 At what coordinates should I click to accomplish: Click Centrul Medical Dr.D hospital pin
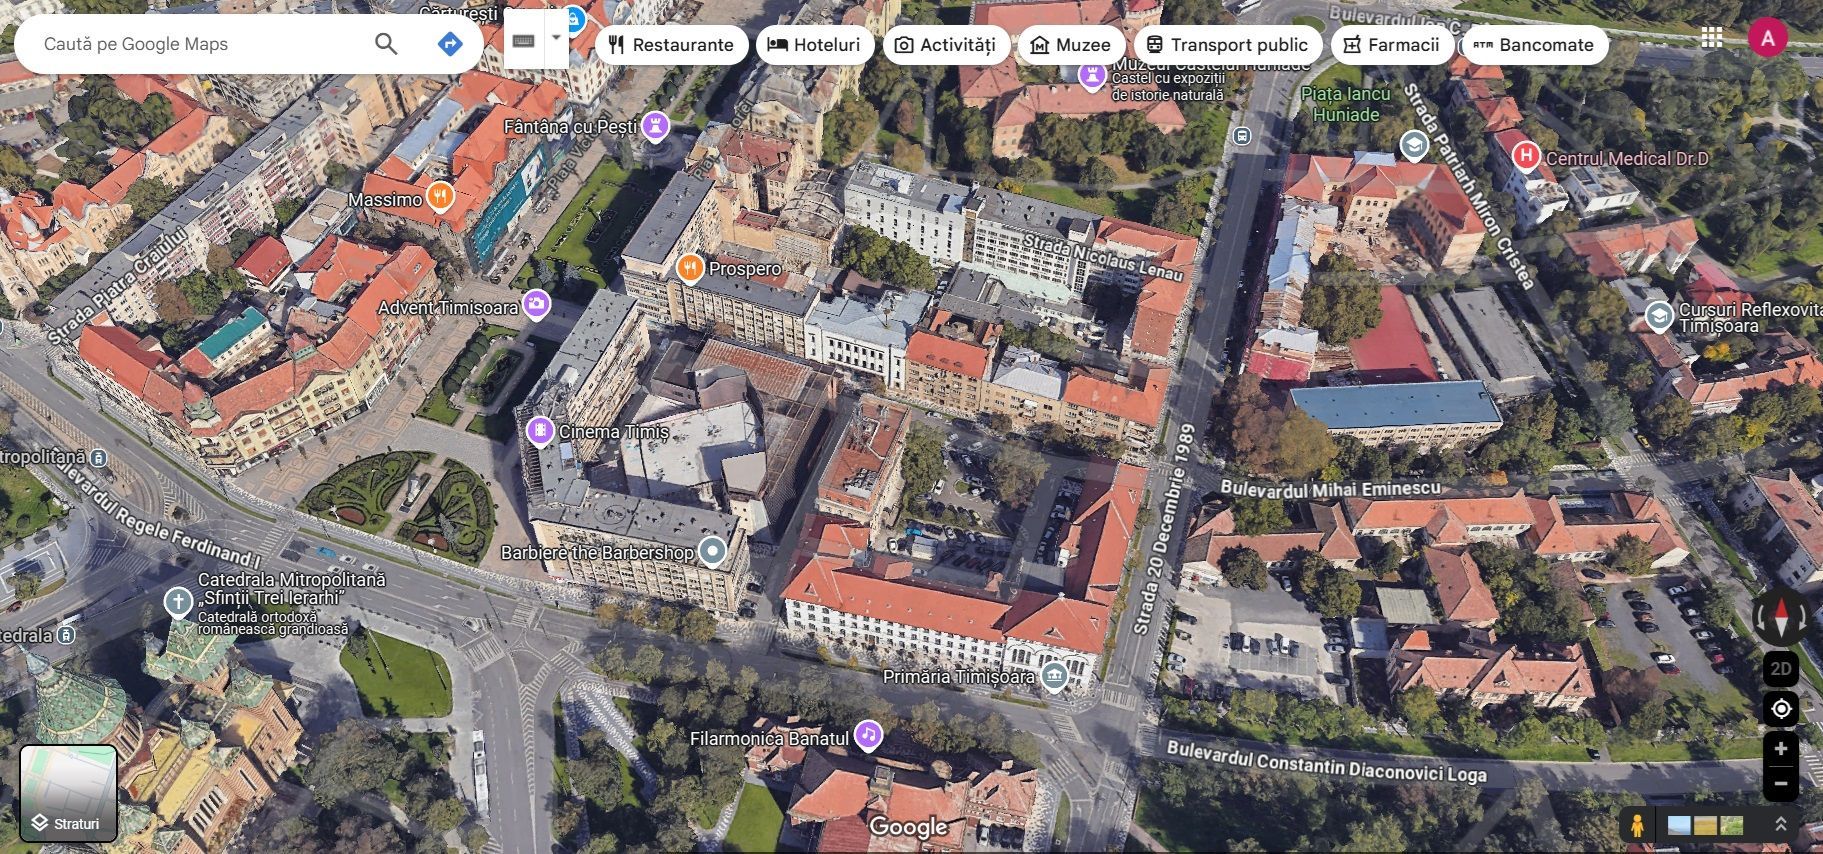coord(1526,155)
